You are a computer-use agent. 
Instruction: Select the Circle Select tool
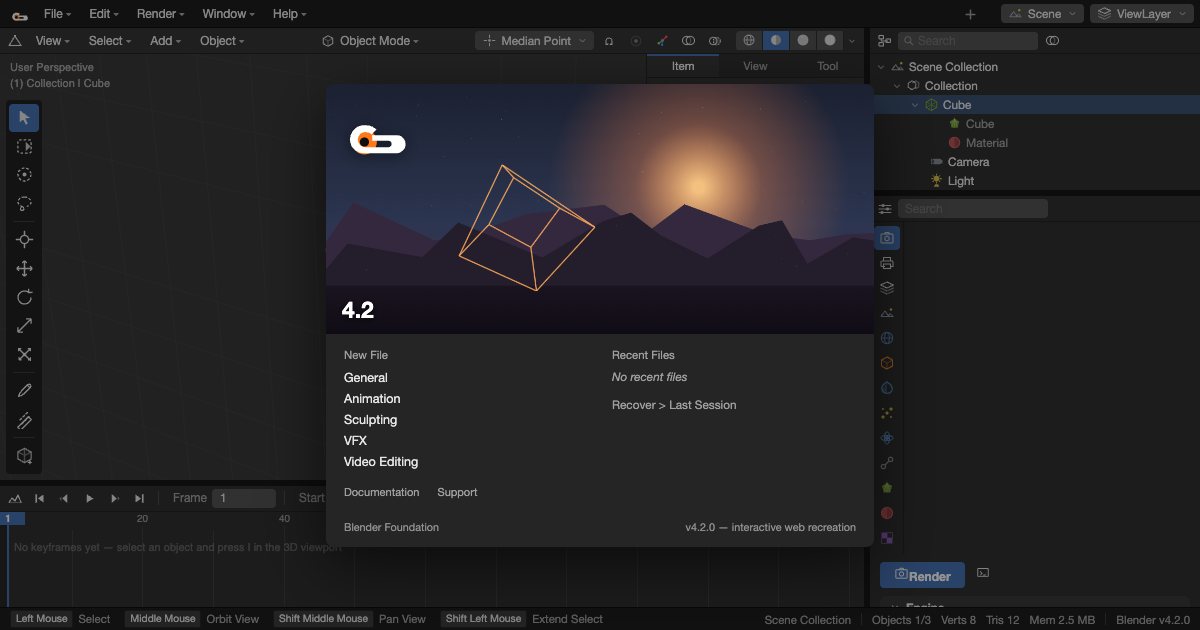[24, 175]
